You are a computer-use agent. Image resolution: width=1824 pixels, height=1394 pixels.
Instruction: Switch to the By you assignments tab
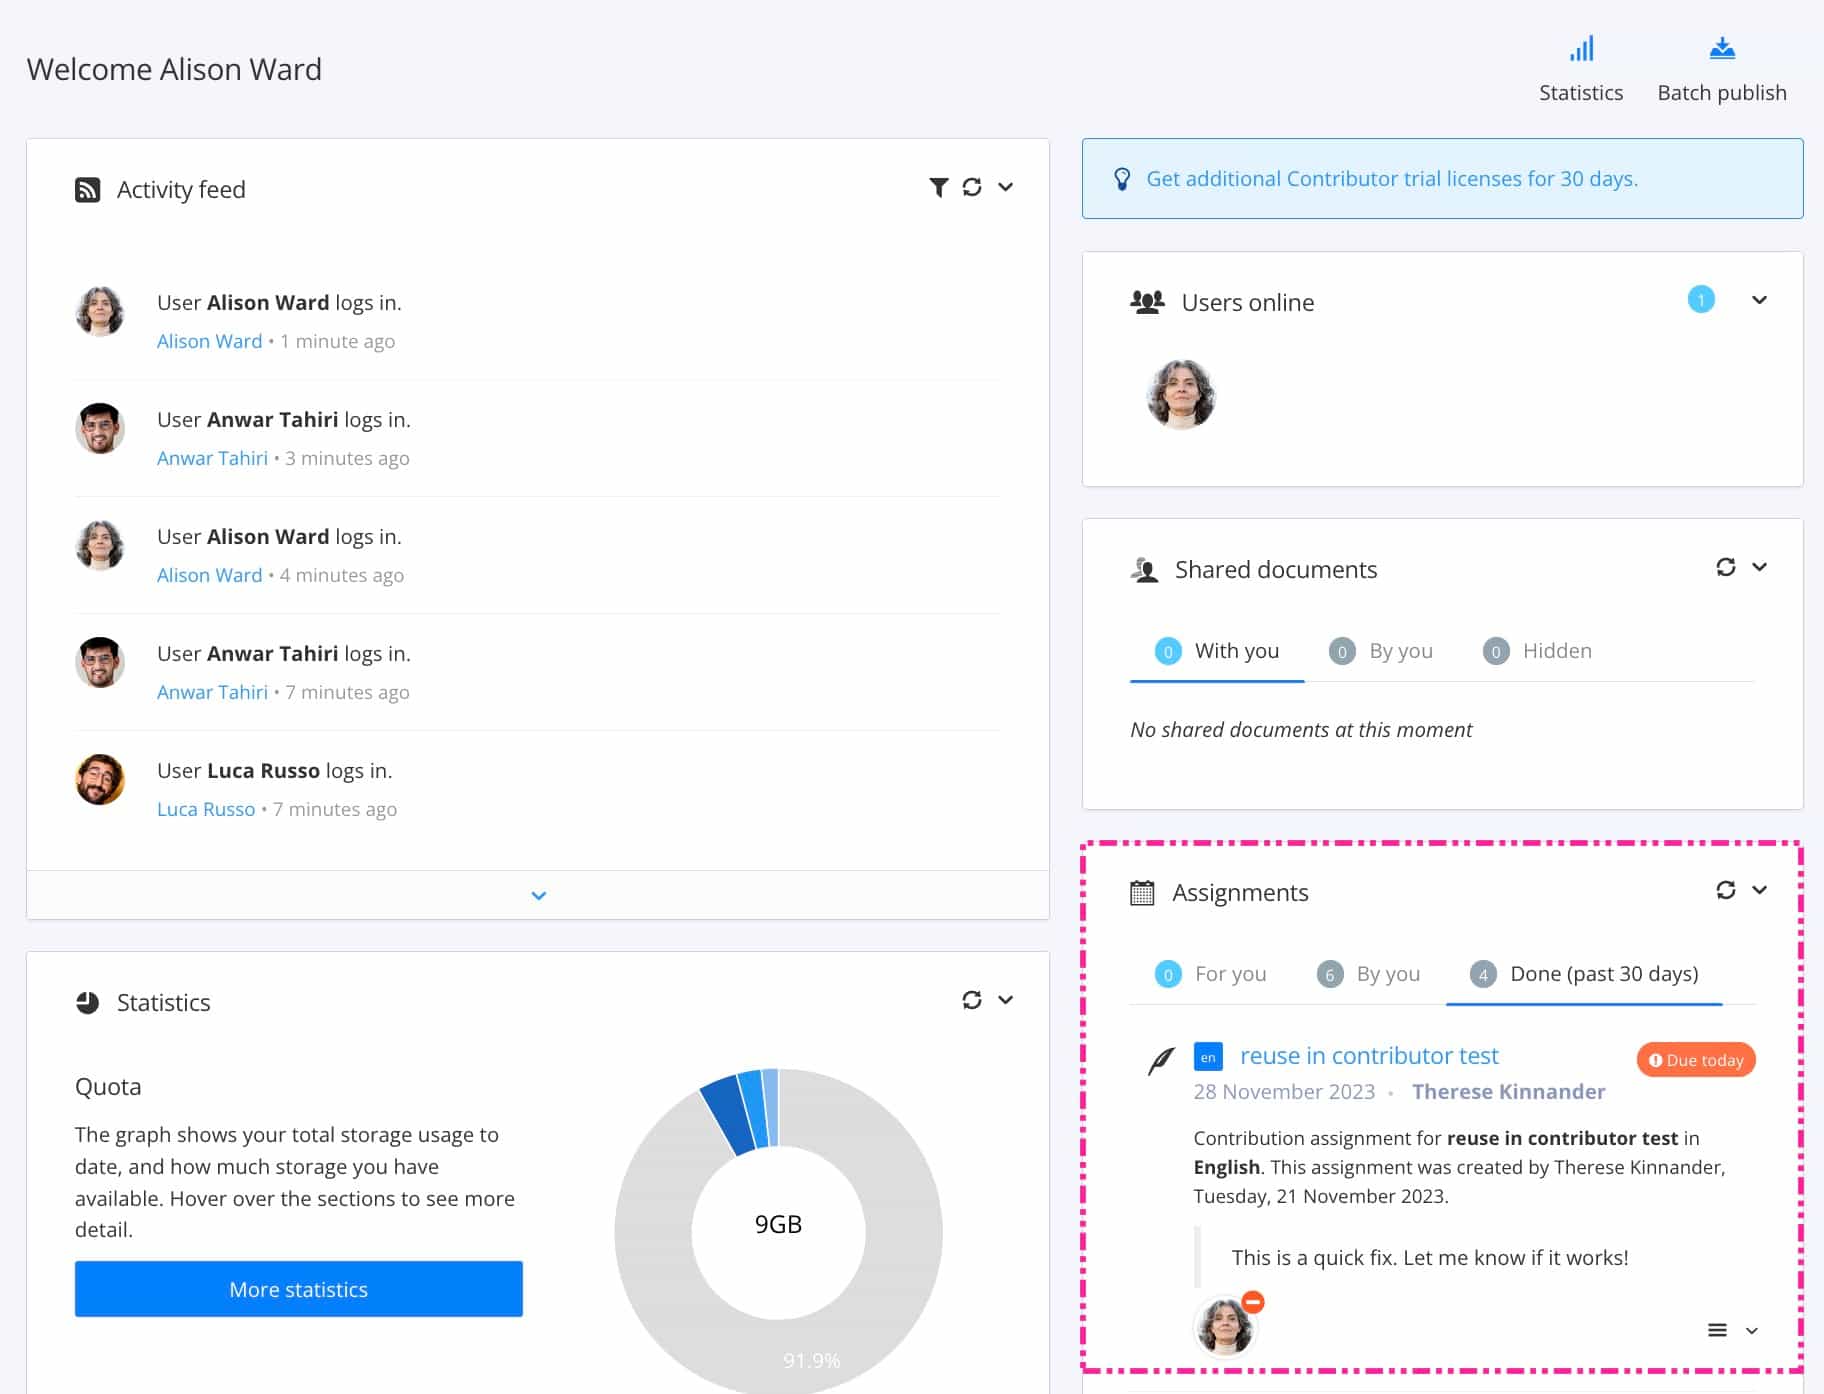click(x=1387, y=974)
